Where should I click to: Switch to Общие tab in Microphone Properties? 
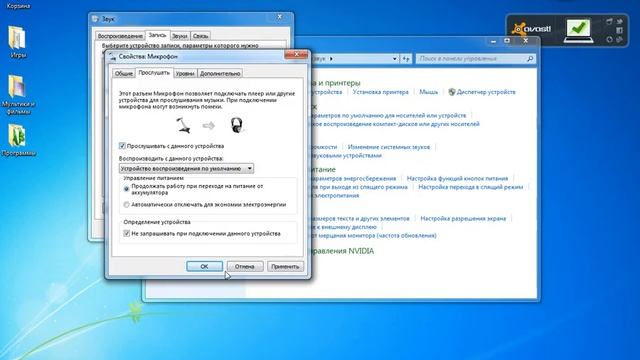coord(123,73)
